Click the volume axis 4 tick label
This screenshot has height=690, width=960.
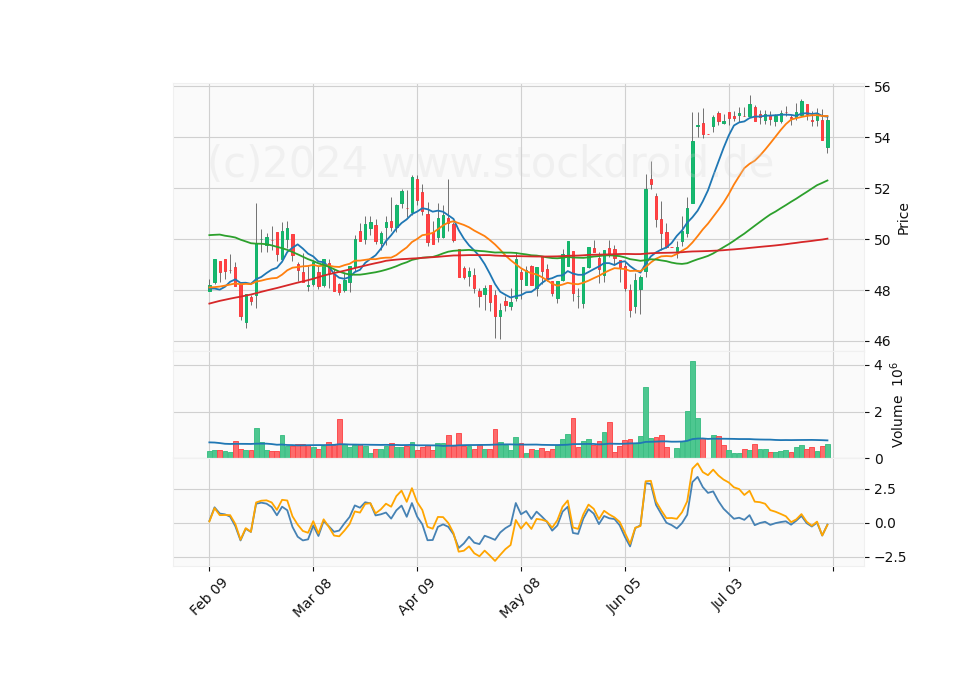tap(879, 366)
